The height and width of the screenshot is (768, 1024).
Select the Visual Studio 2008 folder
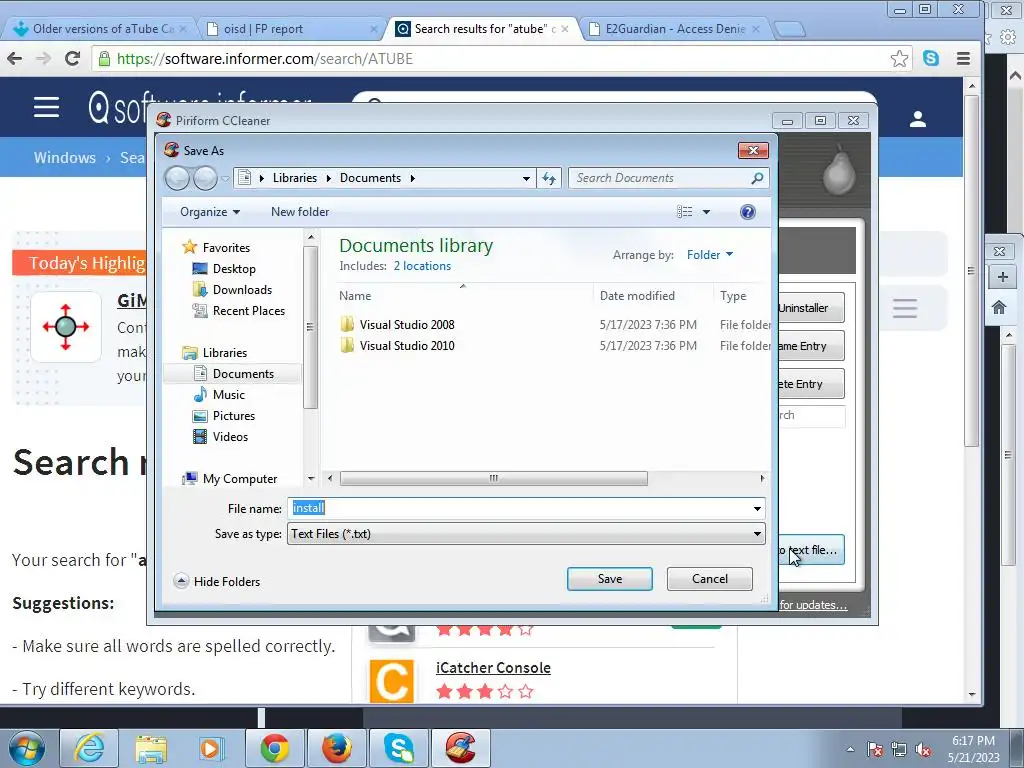point(407,325)
